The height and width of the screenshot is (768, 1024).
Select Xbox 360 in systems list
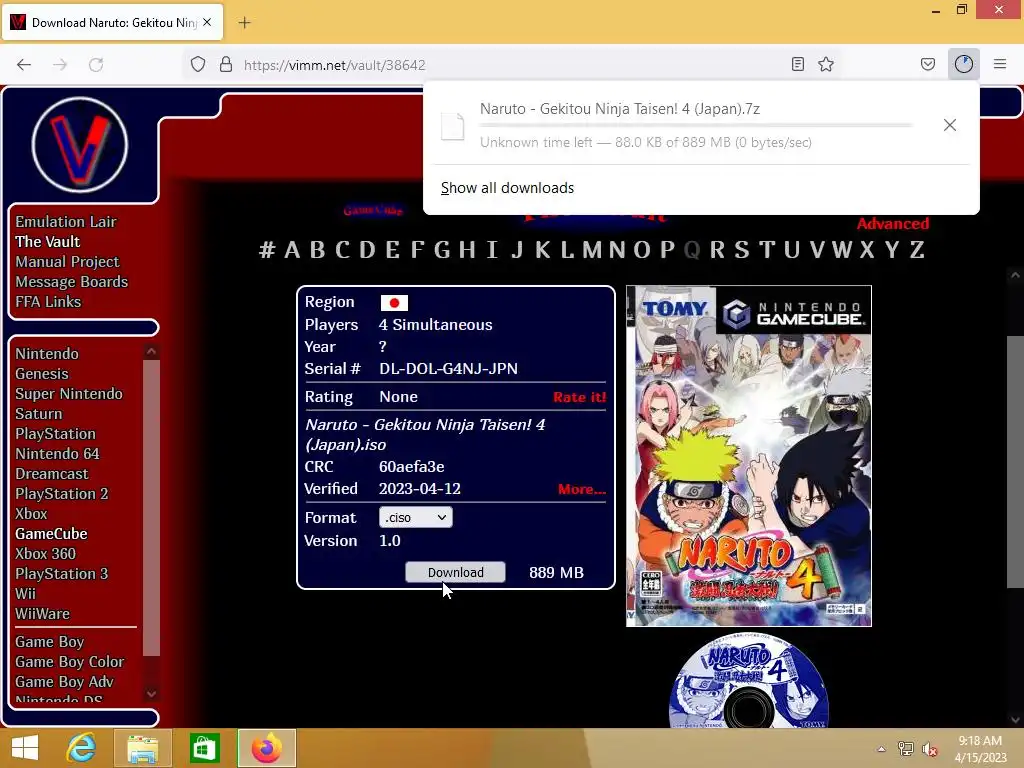pyautogui.click(x=45, y=554)
